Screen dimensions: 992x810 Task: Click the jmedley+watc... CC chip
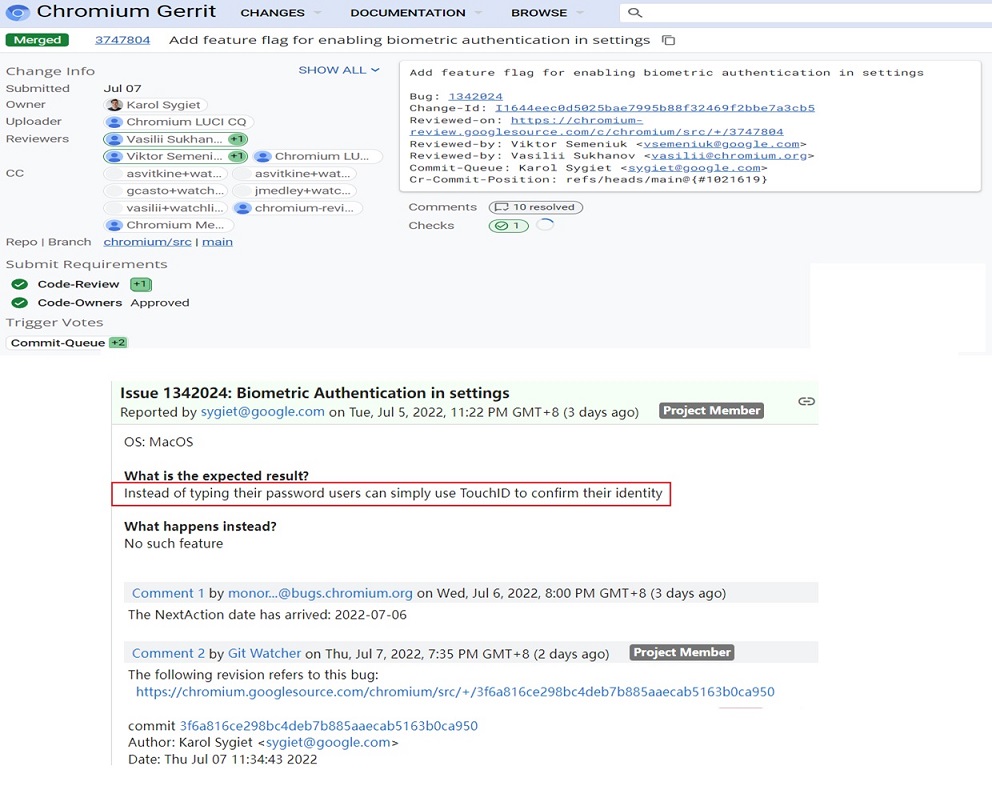click(x=295, y=190)
